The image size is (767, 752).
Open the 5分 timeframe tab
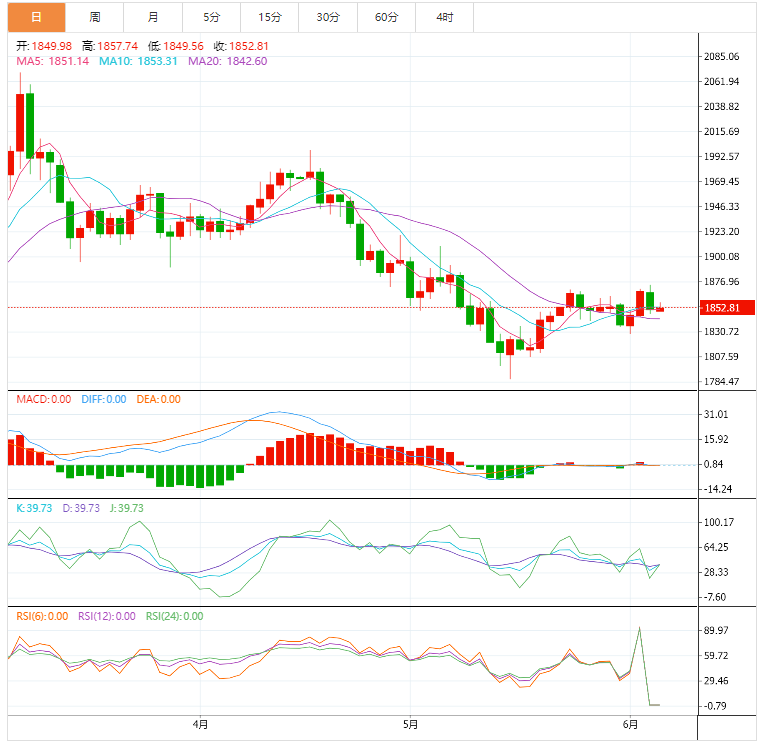[211, 18]
